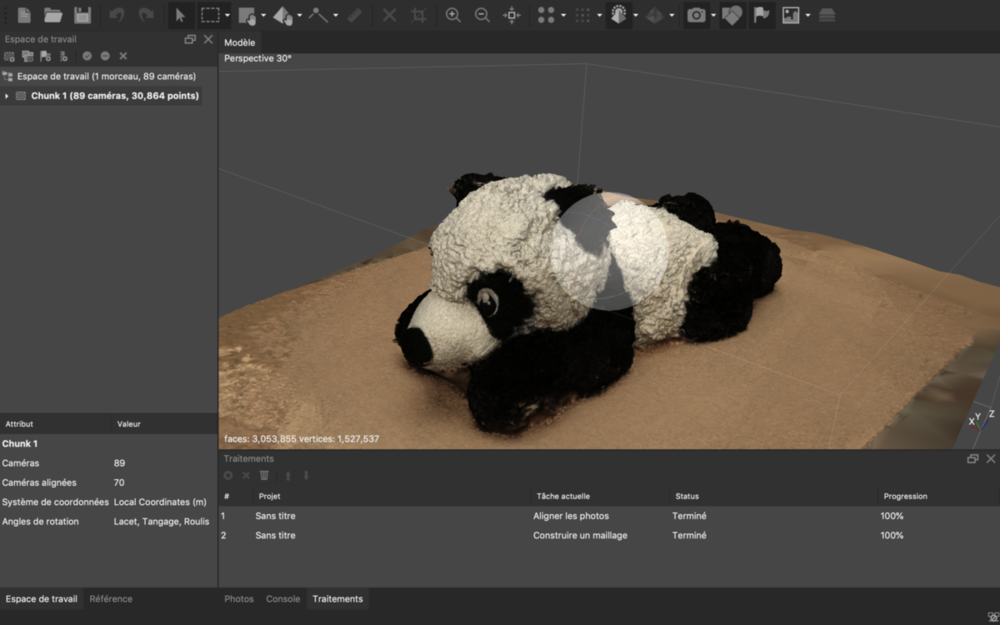
Task: Save the project with the floppy disk icon
Action: pyautogui.click(x=82, y=15)
